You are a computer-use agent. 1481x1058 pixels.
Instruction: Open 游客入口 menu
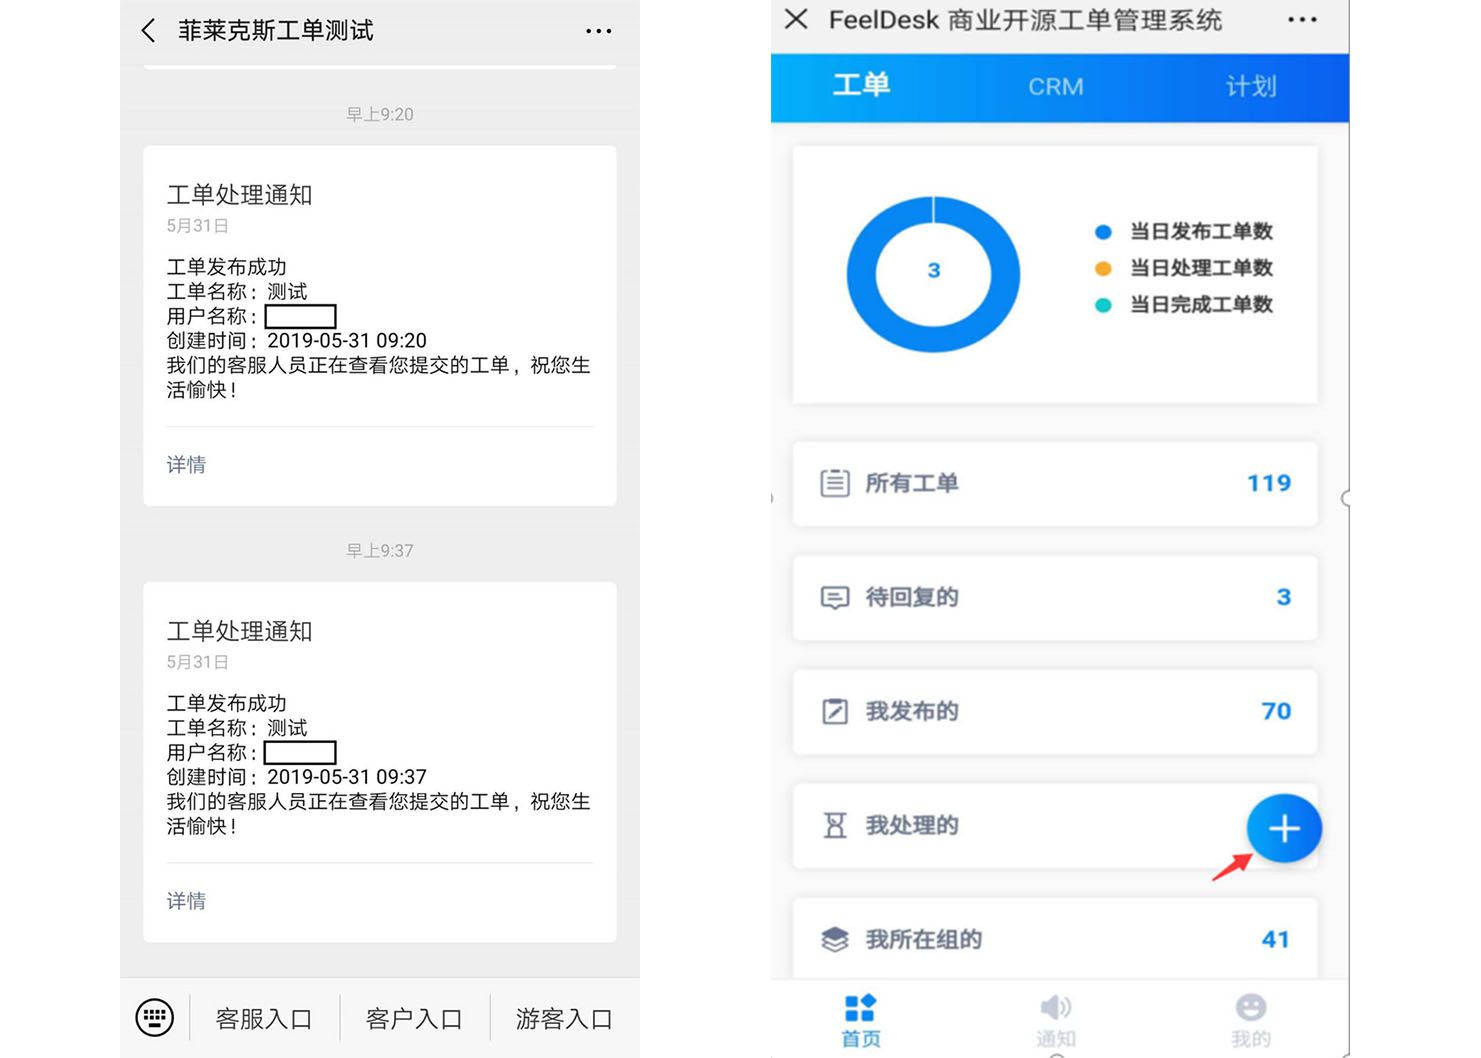564,1019
